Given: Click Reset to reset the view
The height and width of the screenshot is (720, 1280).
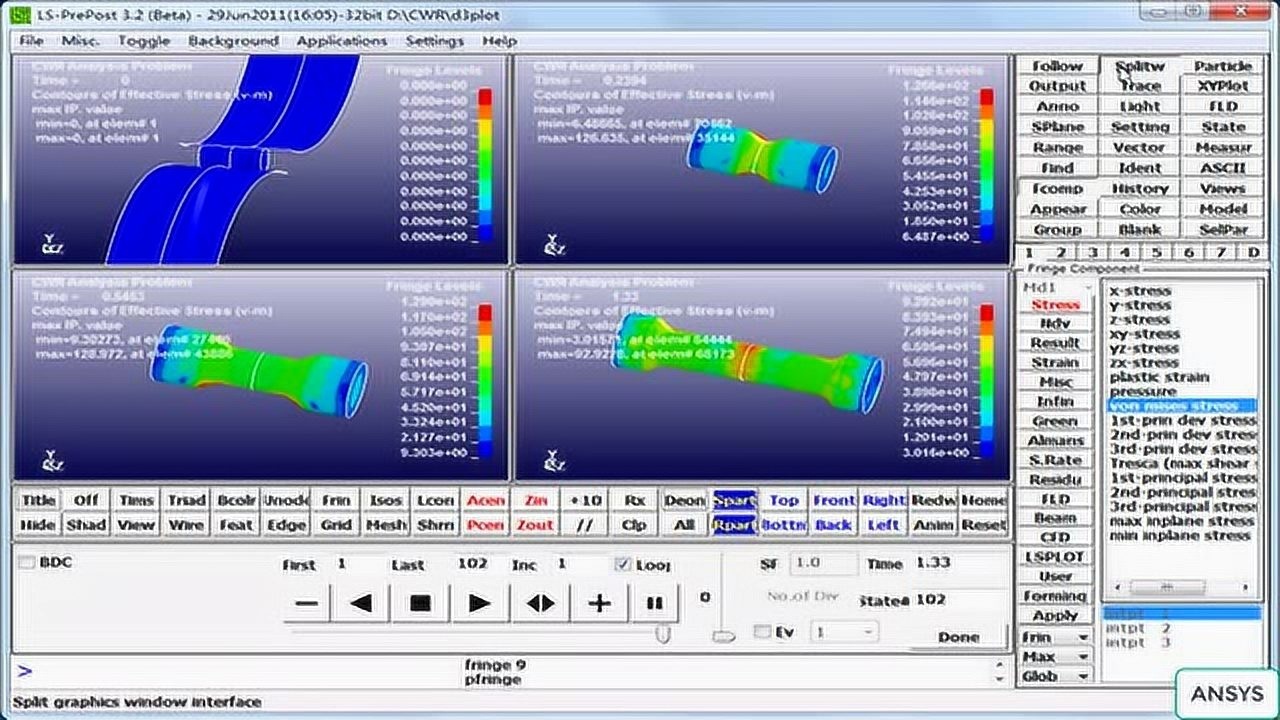Looking at the screenshot, I should 981,522.
